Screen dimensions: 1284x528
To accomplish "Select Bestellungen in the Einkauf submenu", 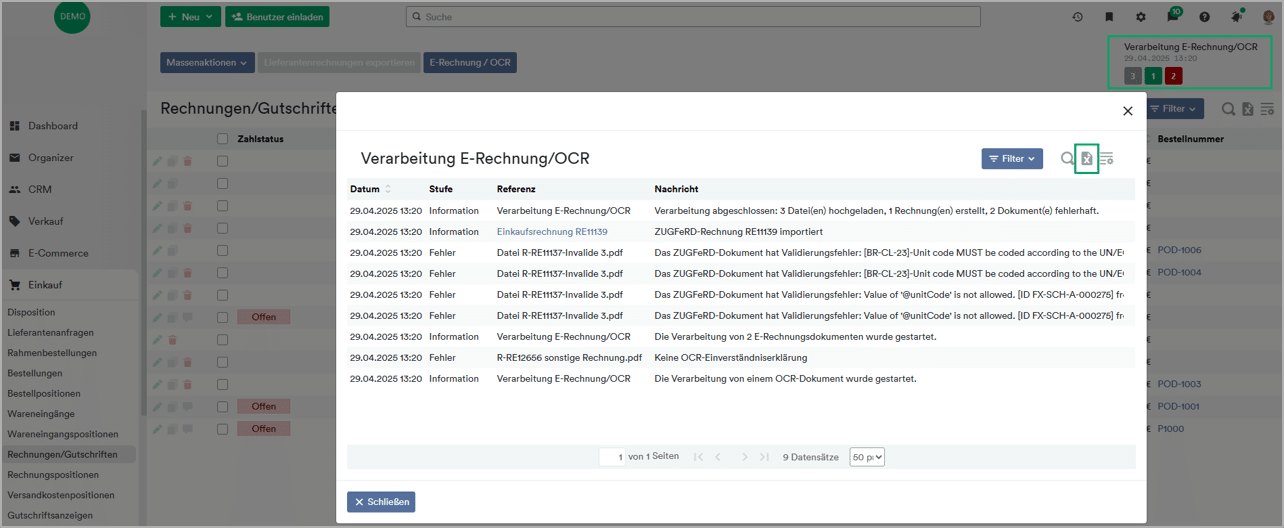I will click(x=35, y=373).
